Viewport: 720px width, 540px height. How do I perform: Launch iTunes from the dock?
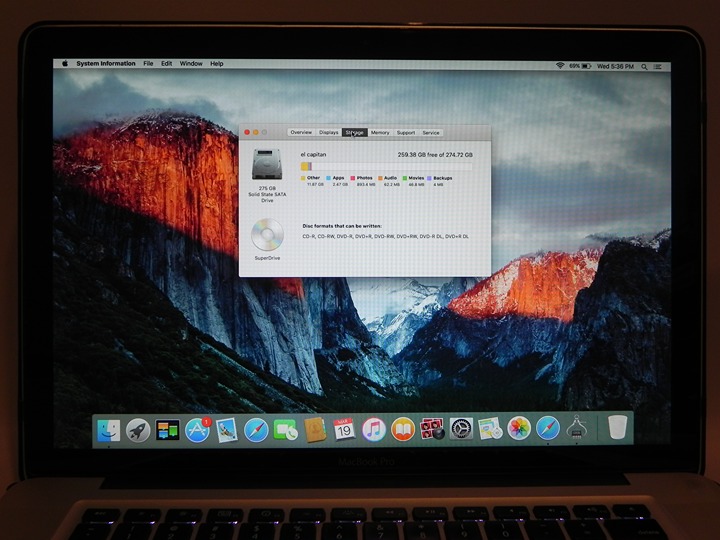pos(373,430)
